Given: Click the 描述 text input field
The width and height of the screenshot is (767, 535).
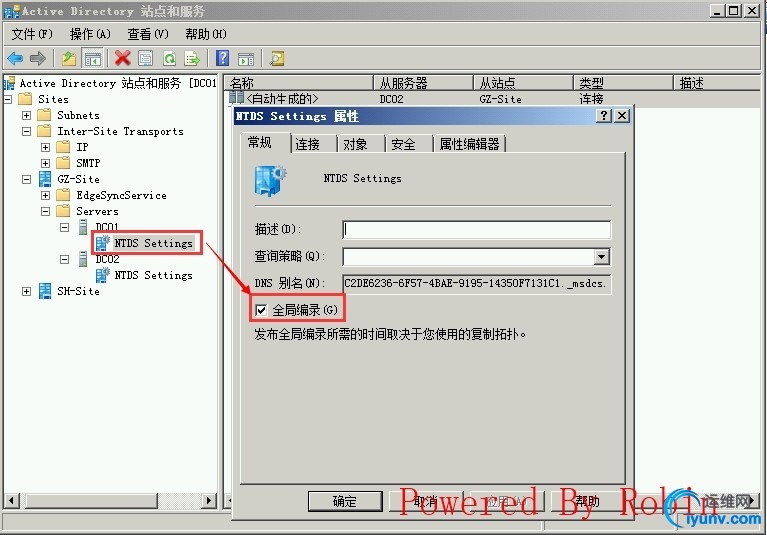Looking at the screenshot, I should (x=476, y=229).
